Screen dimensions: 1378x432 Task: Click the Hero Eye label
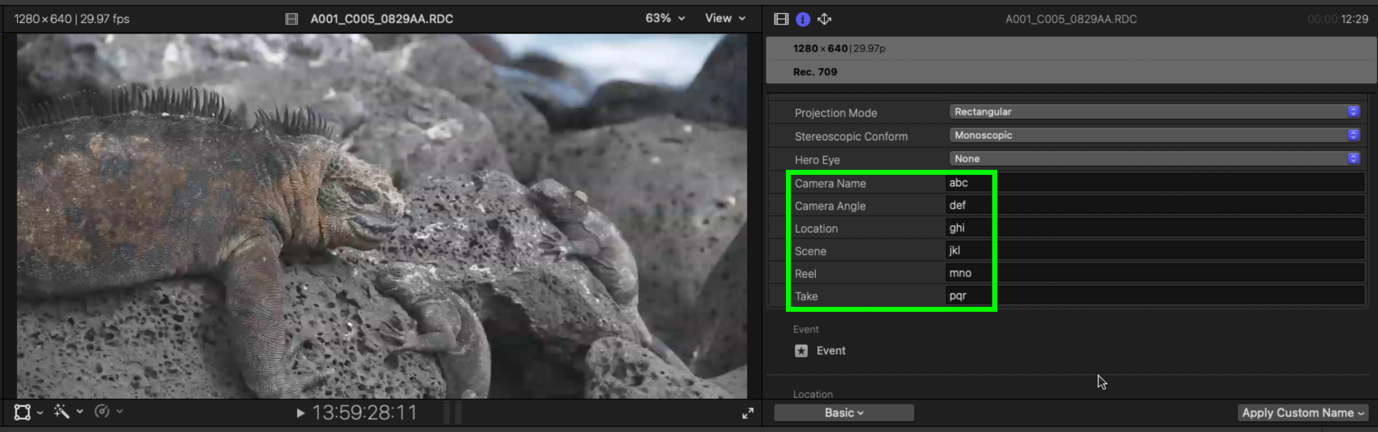(x=817, y=160)
